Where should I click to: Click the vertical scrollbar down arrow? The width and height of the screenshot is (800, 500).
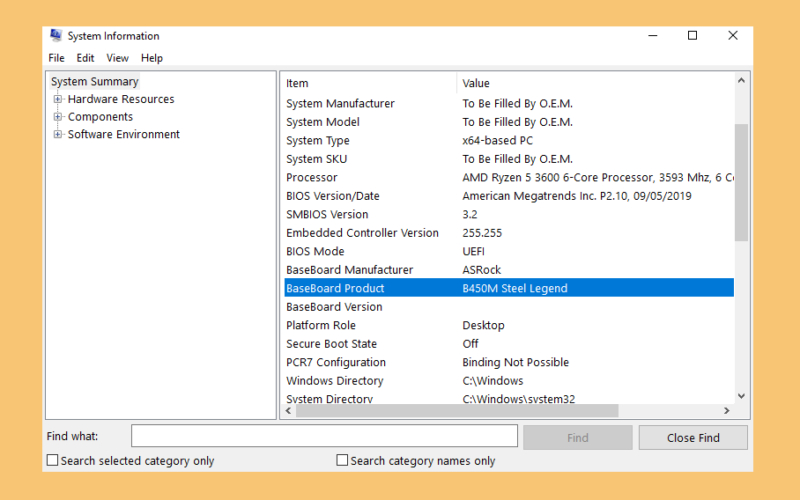(741, 396)
